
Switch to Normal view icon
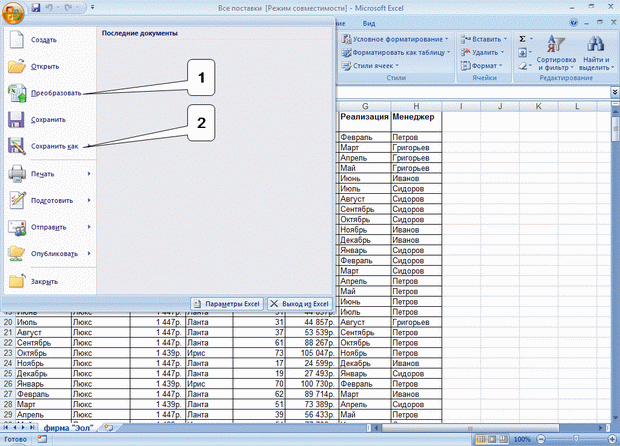point(481,439)
